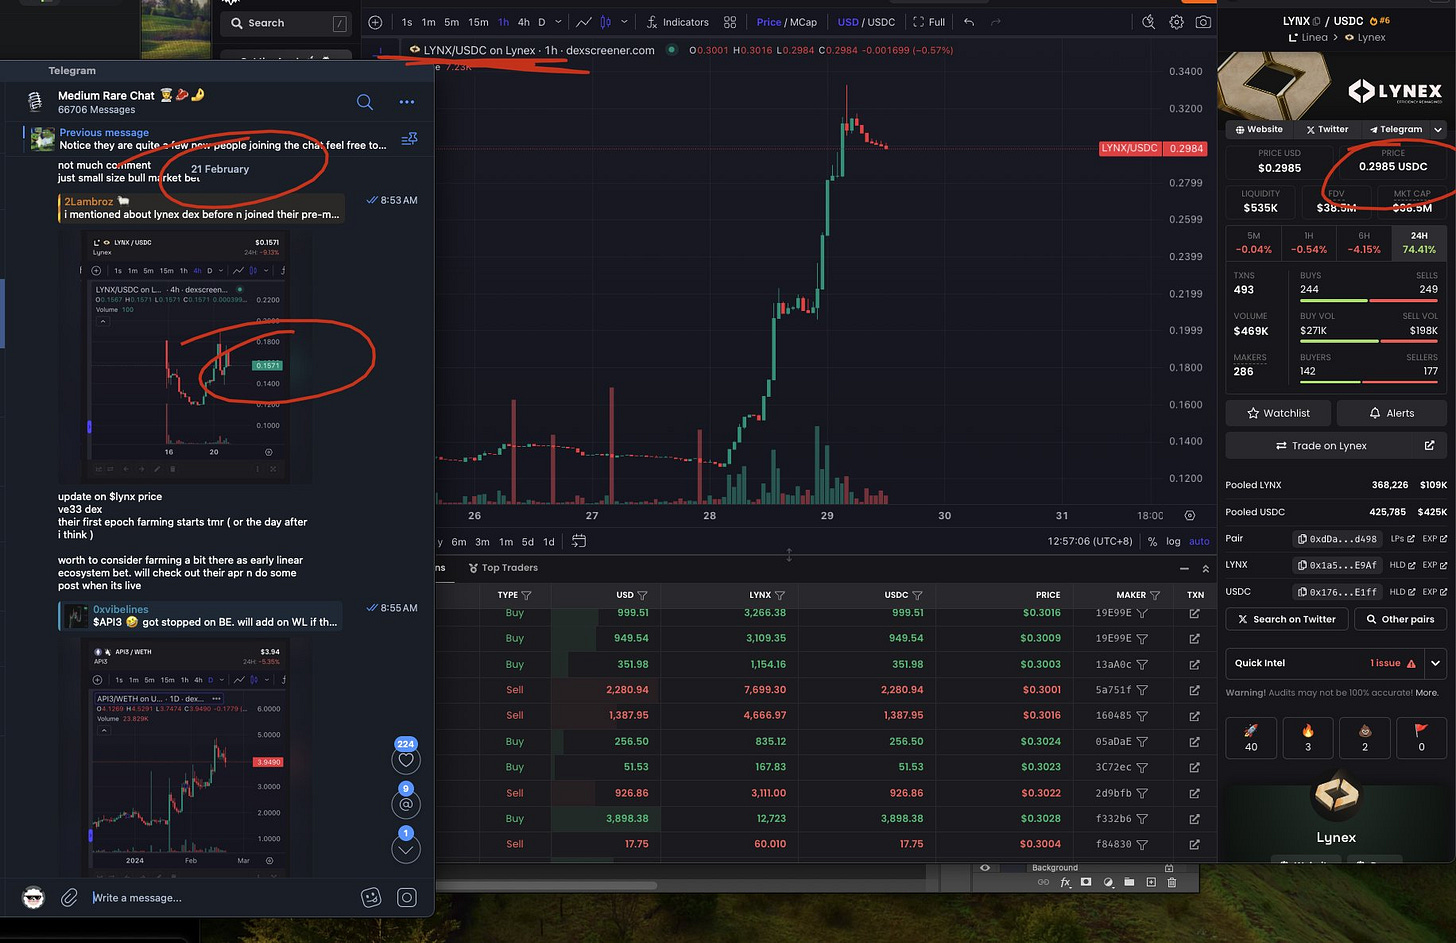Open the Lynex Telegram link
Viewport: 1456px width, 943px height.
tap(1396, 129)
